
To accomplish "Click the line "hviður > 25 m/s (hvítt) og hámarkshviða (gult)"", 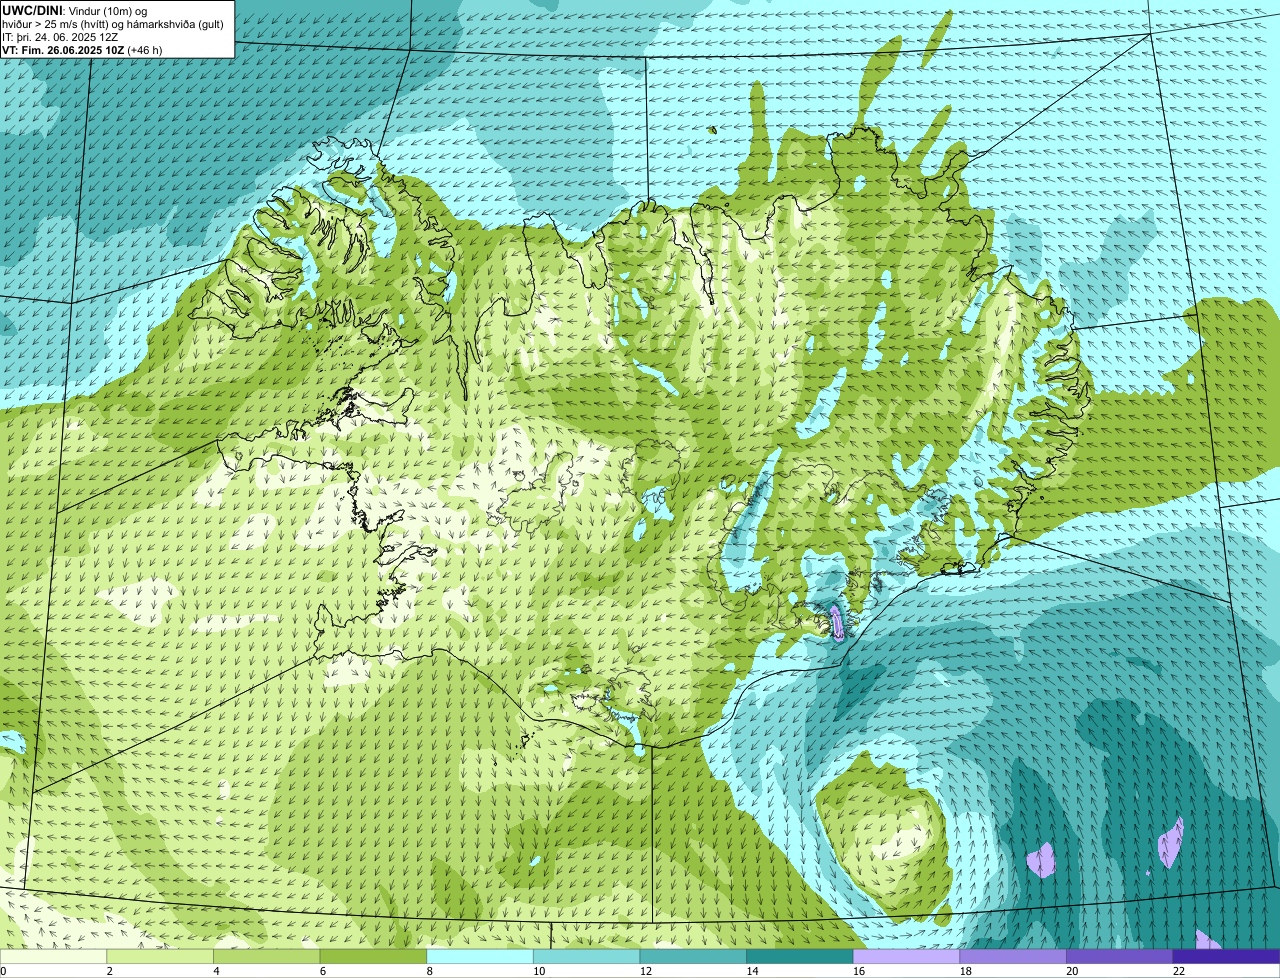I will (112, 23).
